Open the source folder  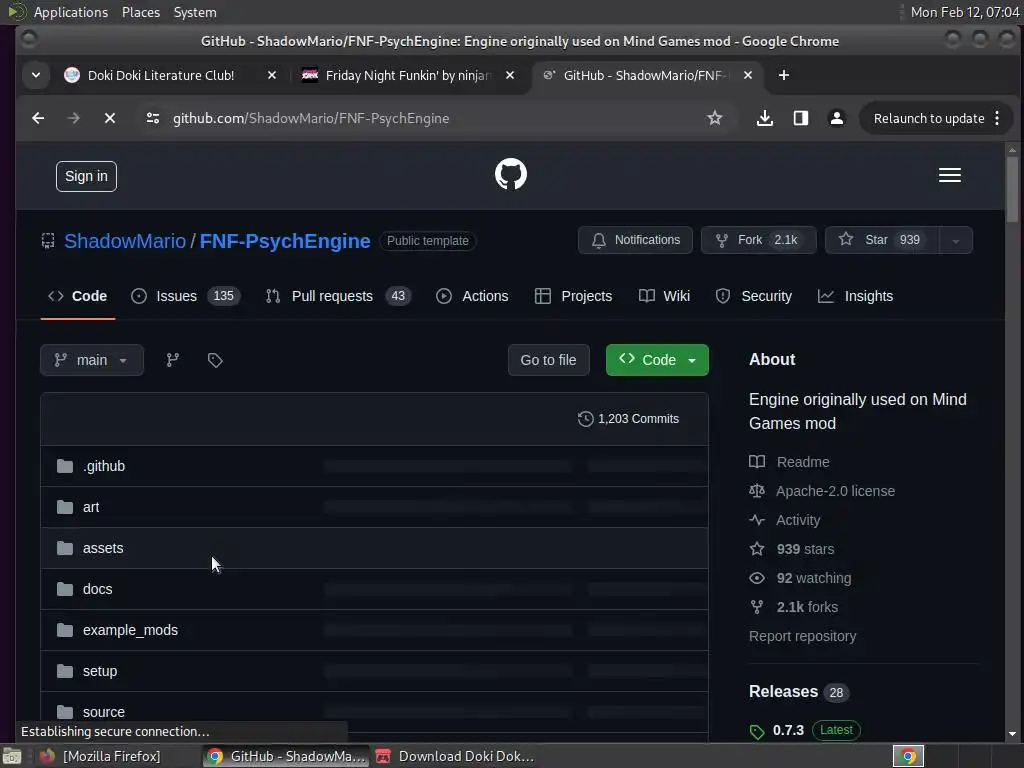click(103, 712)
